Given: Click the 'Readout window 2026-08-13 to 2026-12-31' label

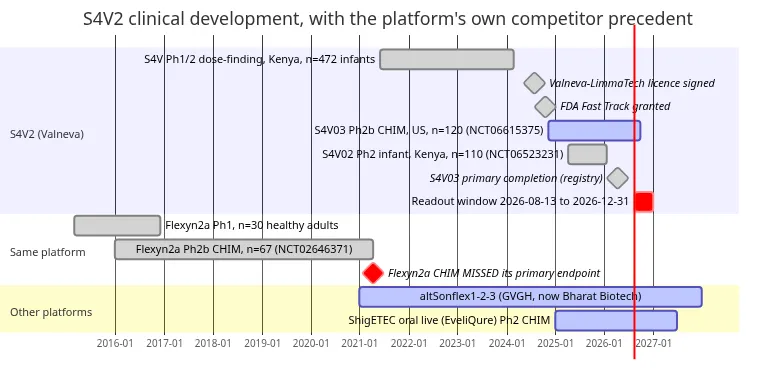Looking at the screenshot, I should [x=520, y=202].
